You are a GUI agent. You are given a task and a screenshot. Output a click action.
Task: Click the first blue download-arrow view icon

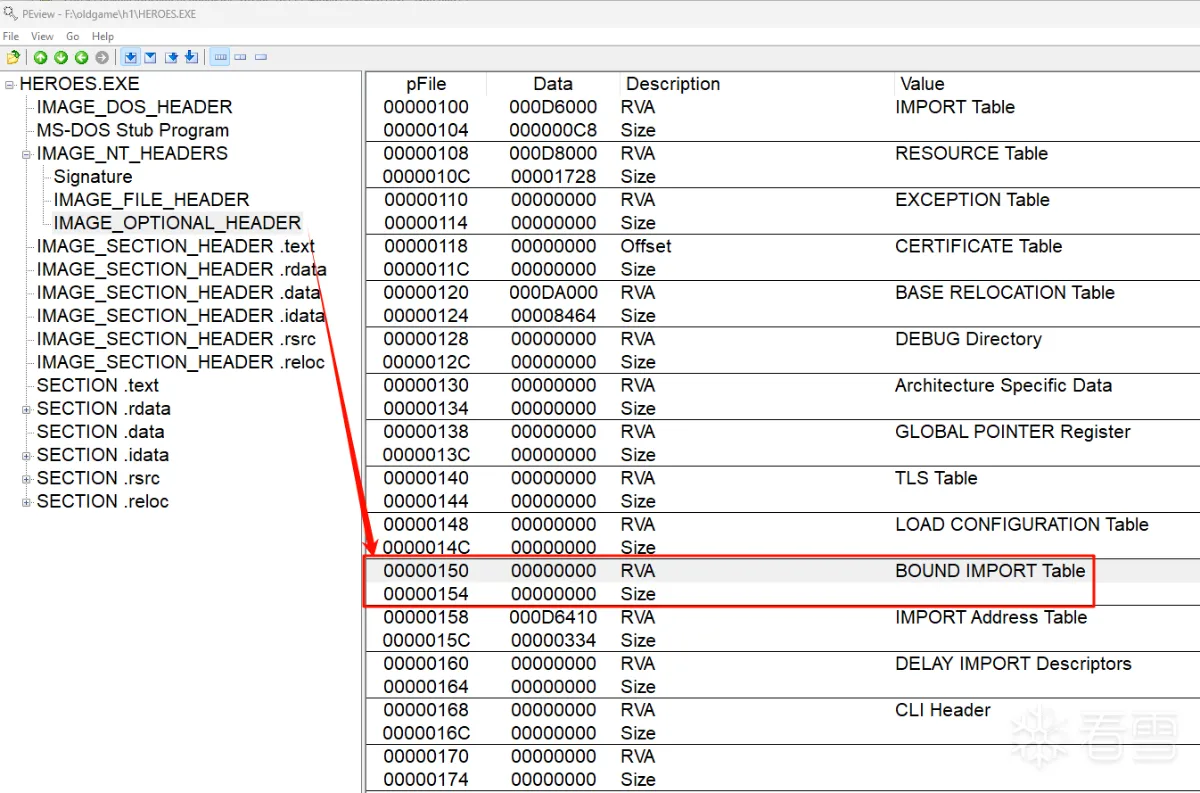130,57
